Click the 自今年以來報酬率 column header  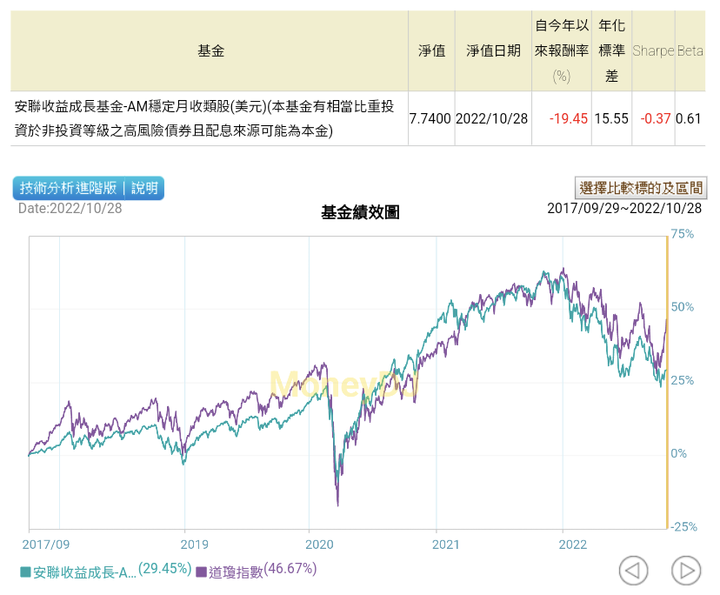(x=562, y=51)
